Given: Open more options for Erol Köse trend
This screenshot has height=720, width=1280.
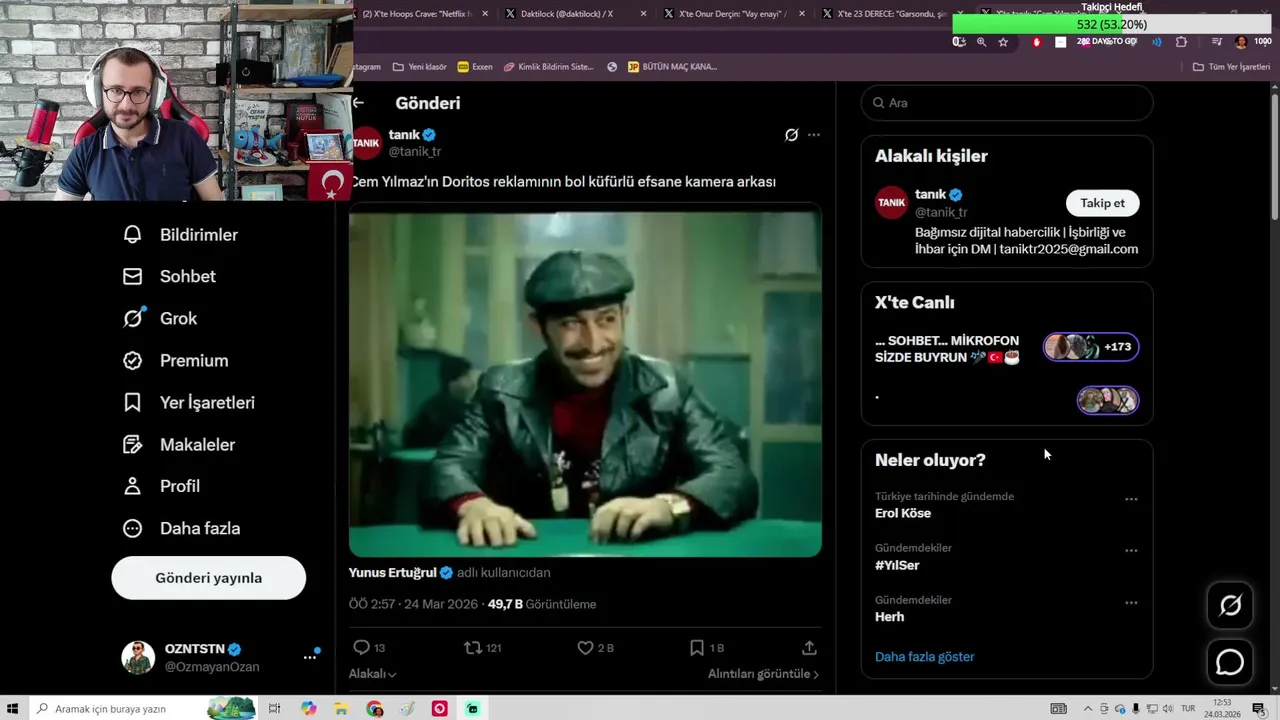Looking at the screenshot, I should (1131, 499).
